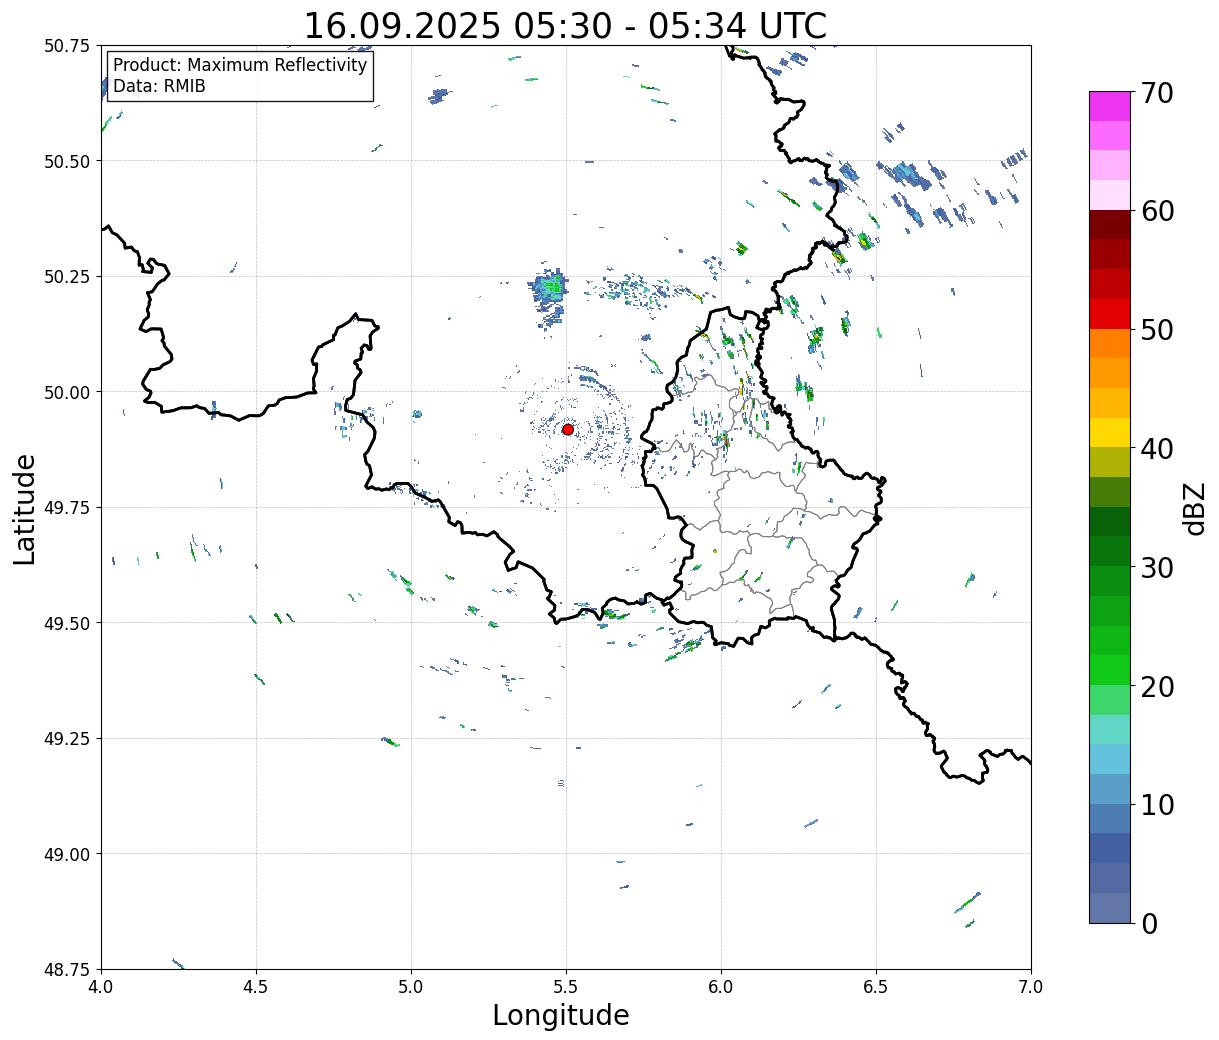Click the colorbar tick label 50
Screen dimensions: 1219x1040
point(1157,330)
